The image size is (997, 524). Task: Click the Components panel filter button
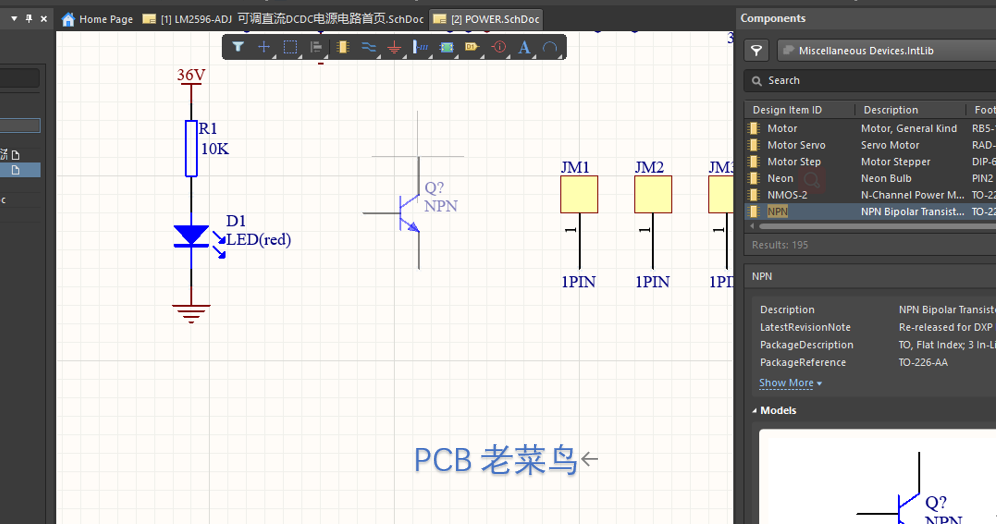coord(758,50)
